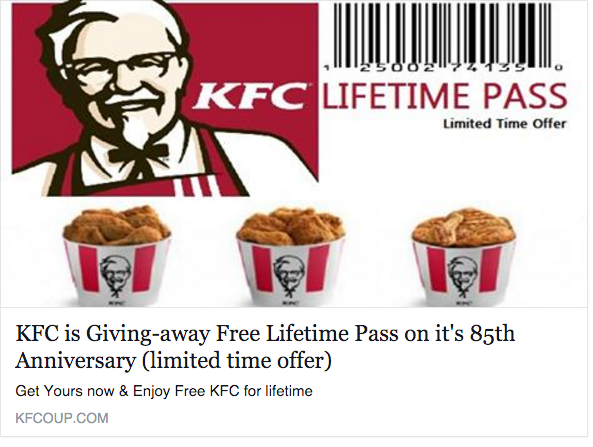
Task: Click the word Anniversary in headline
Action: tap(75, 360)
